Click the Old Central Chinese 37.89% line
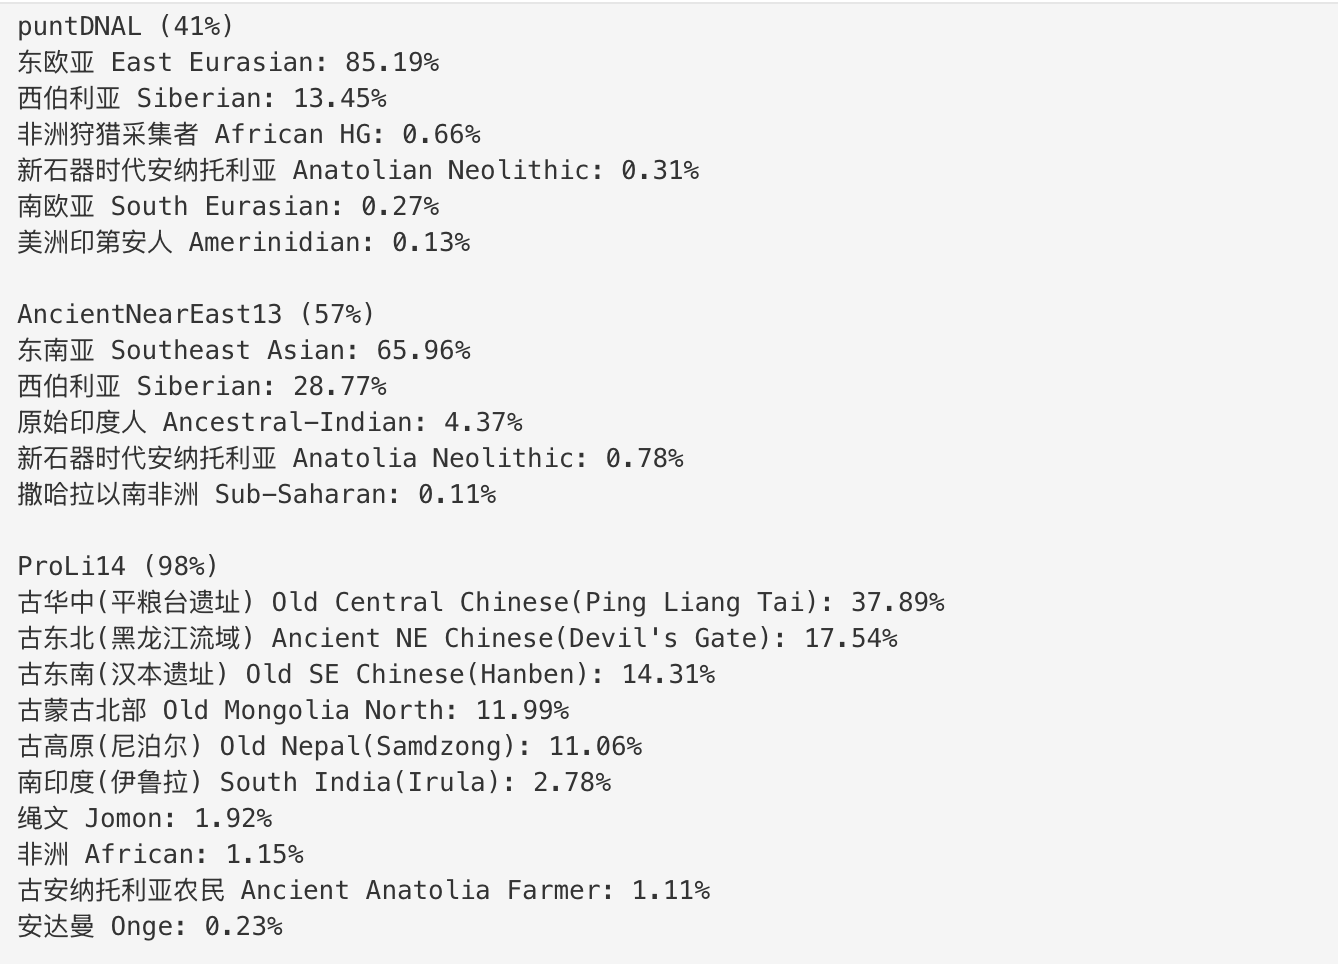 pos(481,602)
